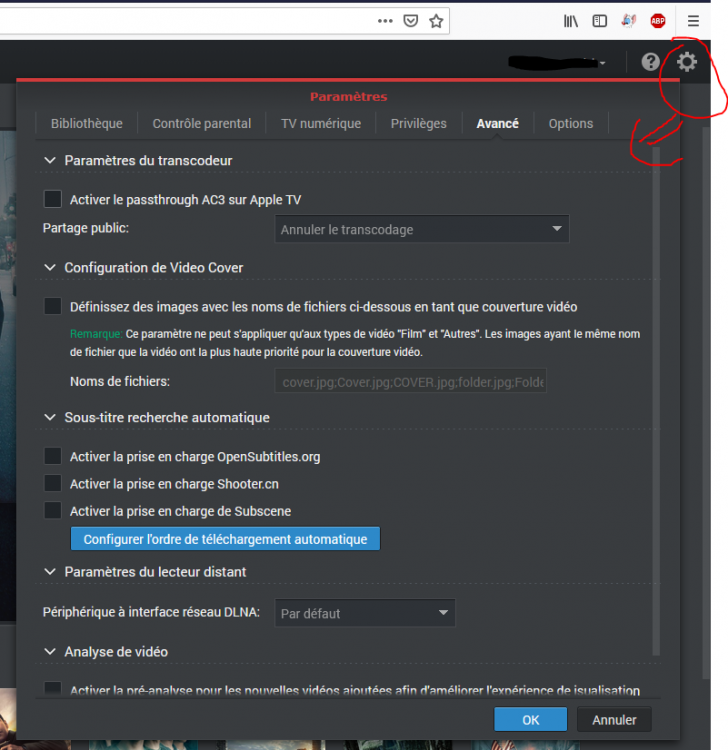
Task: Switch to the TV numérique tab
Action: click(321, 123)
